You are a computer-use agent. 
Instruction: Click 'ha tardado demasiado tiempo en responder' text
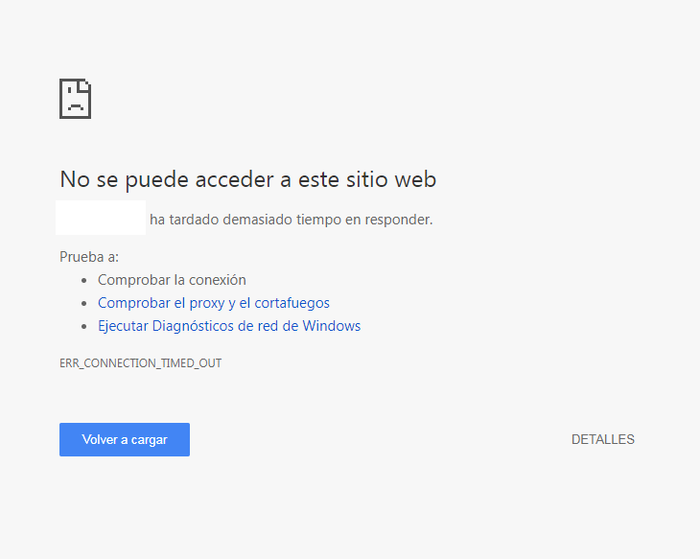291,220
